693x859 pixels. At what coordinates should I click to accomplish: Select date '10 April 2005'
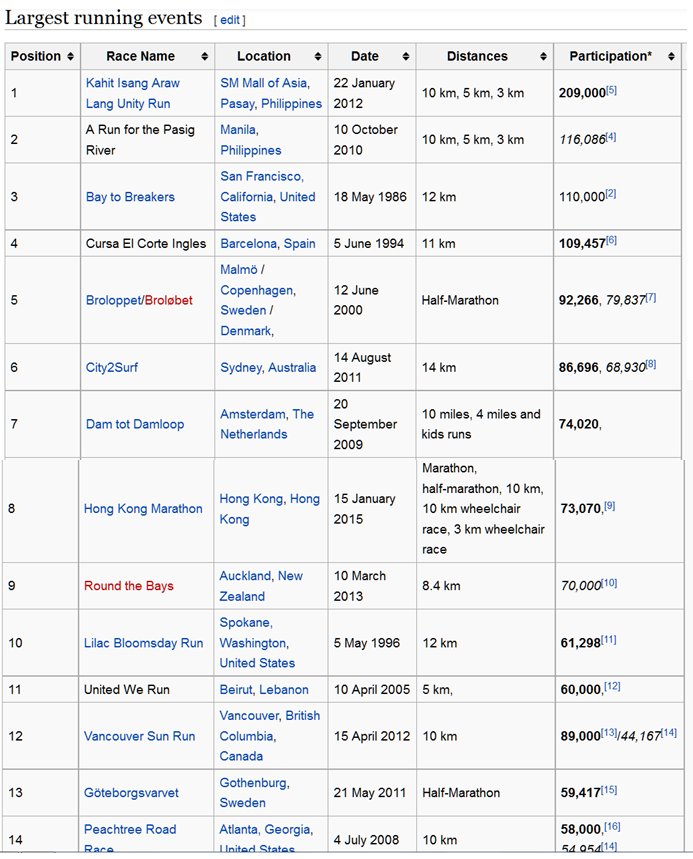(372, 690)
